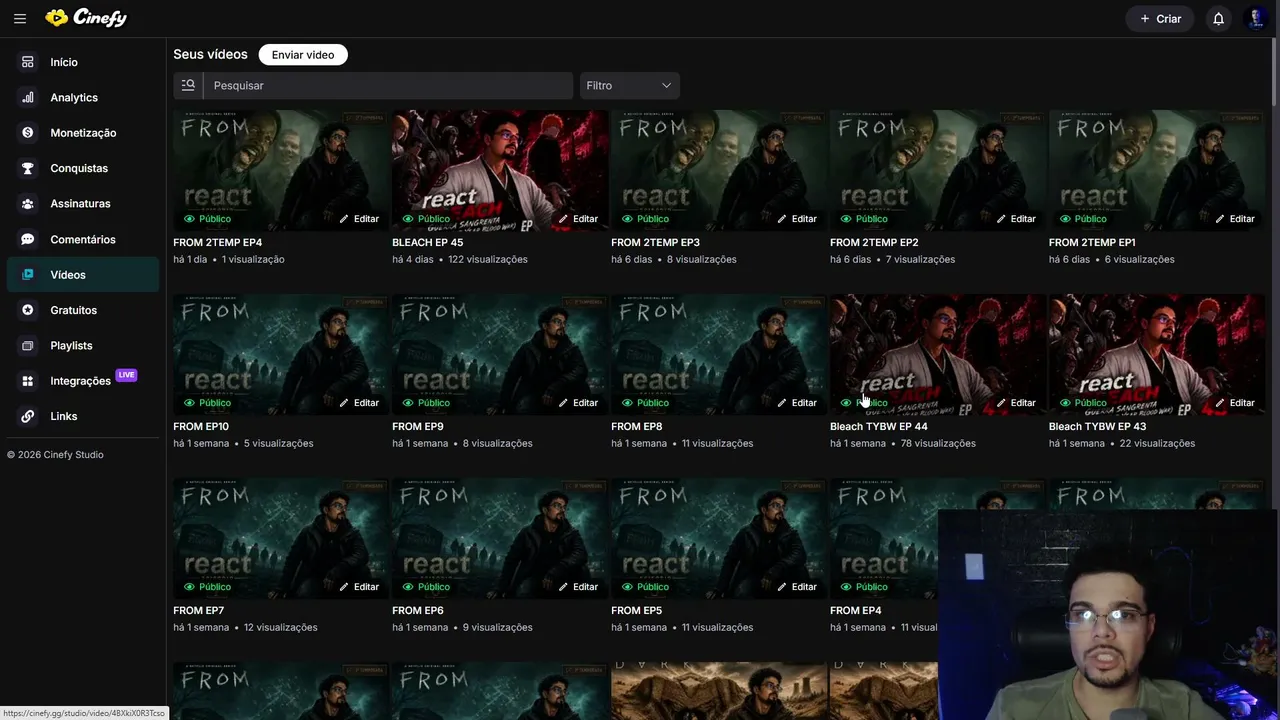Click the eye icon on FROM 2TEMP EP1
Screen dimensions: 1280x720
tap(1065, 219)
